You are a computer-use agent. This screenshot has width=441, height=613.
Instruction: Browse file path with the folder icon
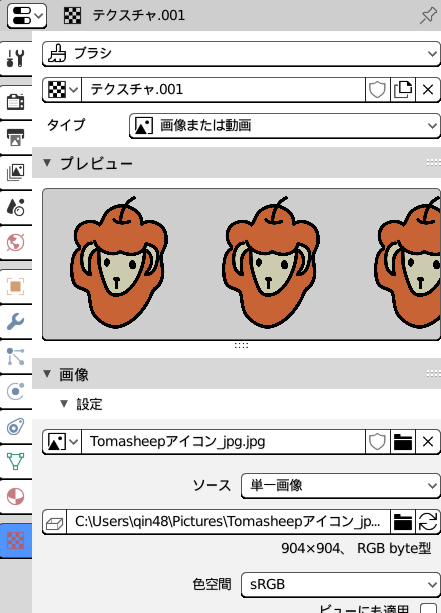tap(403, 522)
